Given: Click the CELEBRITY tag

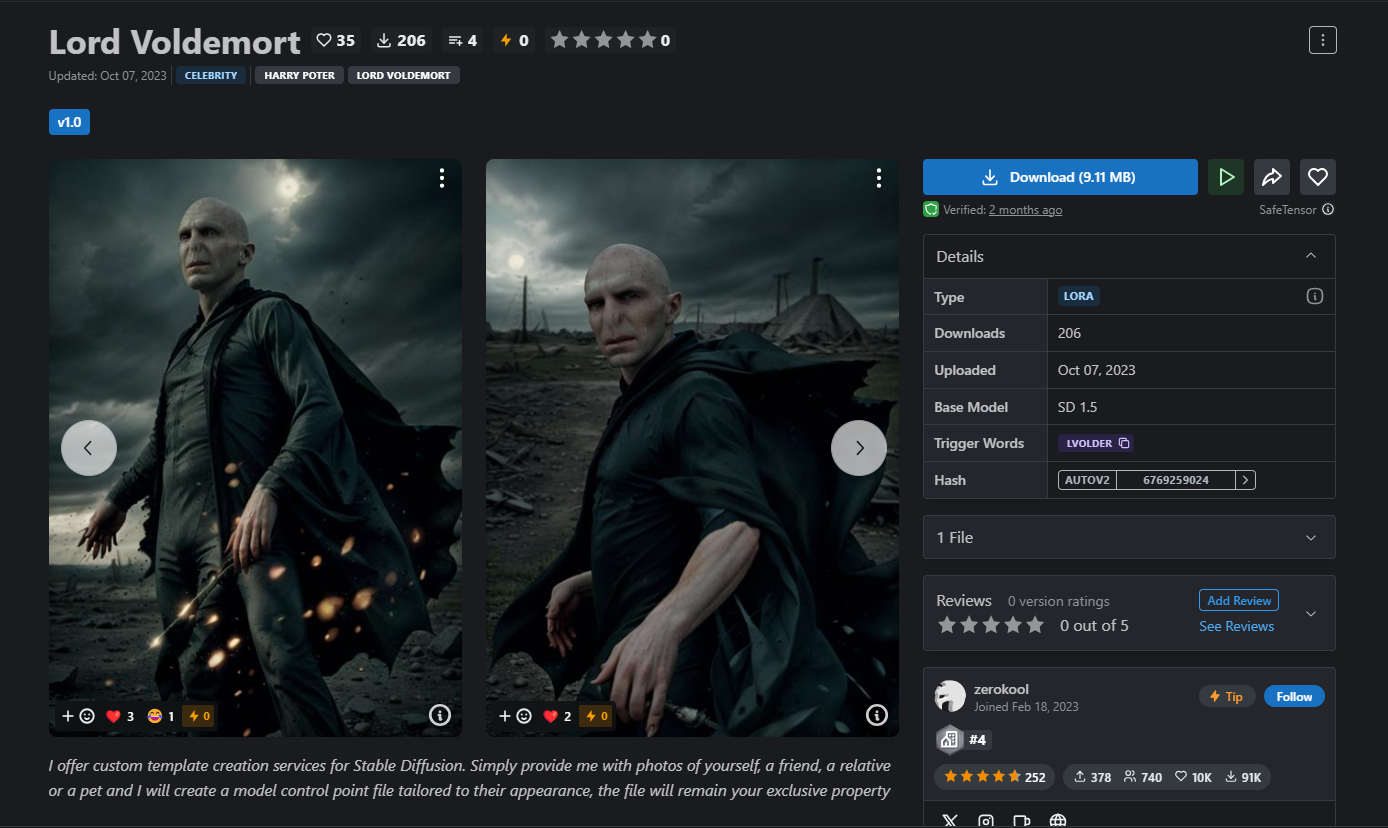Looking at the screenshot, I should (x=211, y=75).
